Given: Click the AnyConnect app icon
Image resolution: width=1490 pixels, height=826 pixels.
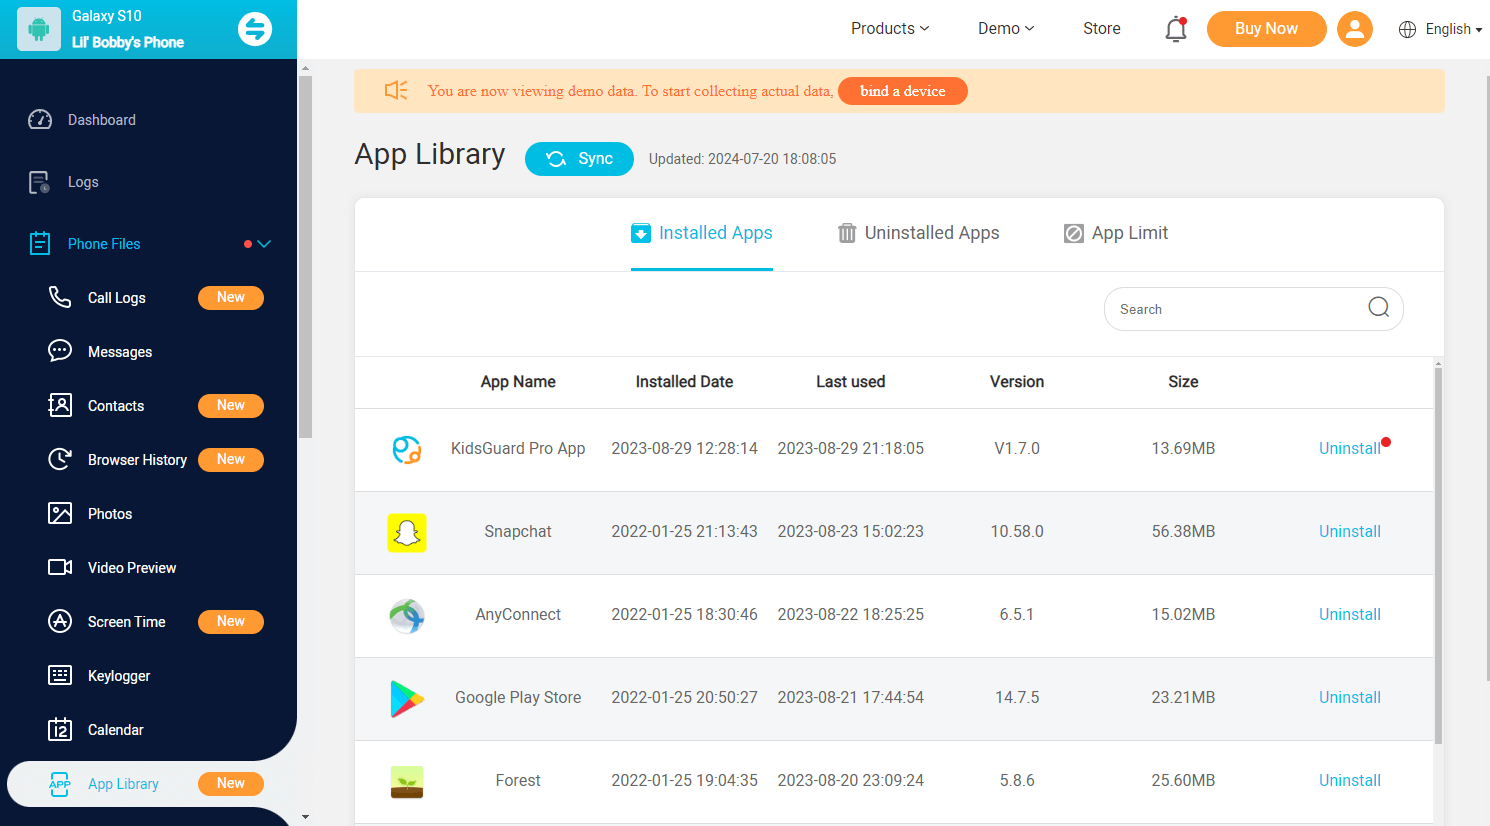Looking at the screenshot, I should click(407, 615).
